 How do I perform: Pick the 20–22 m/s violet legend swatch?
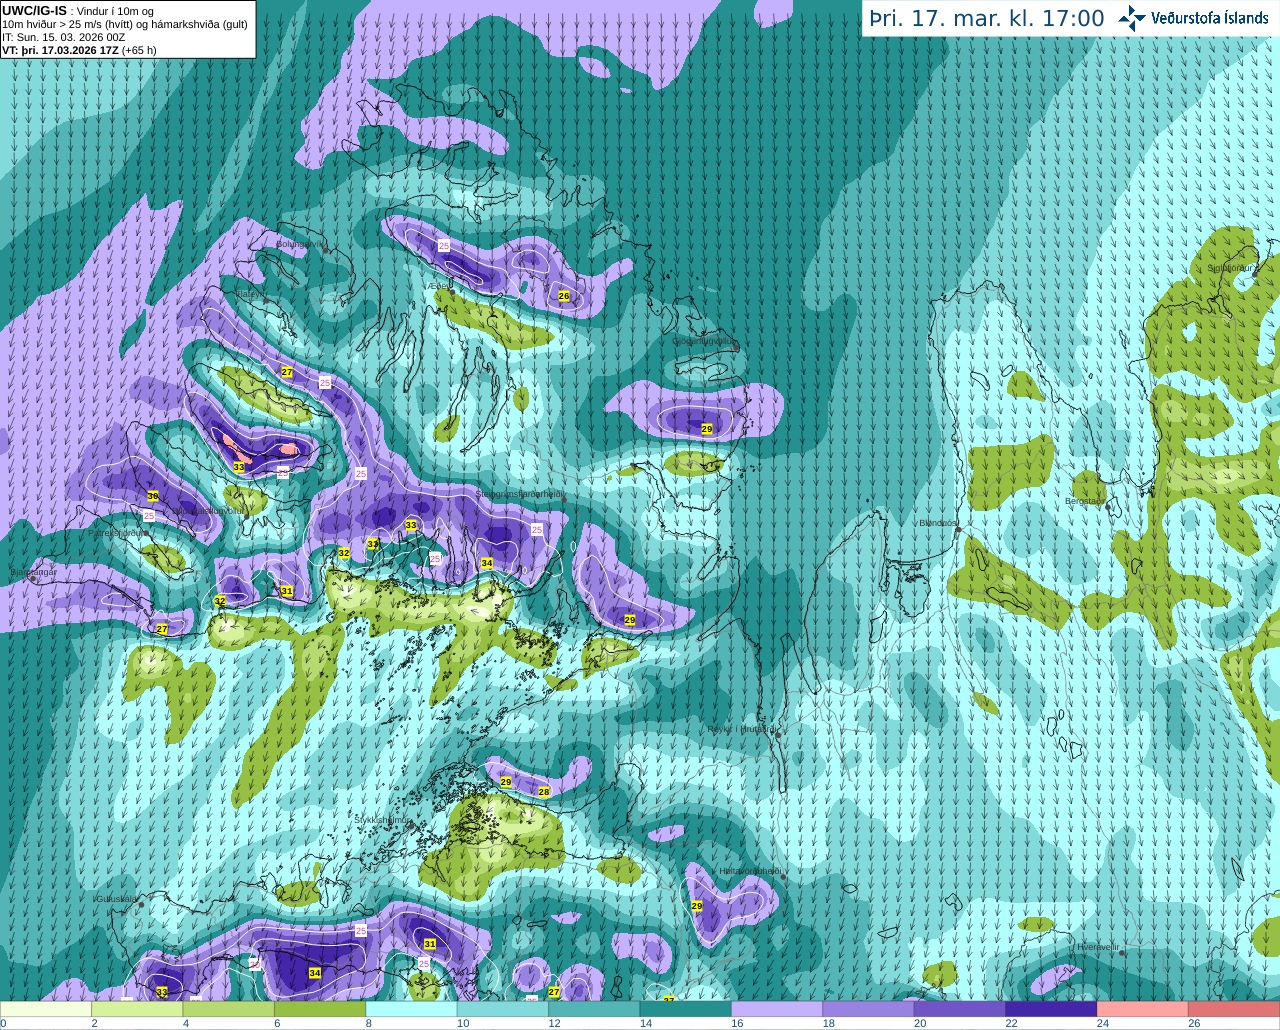point(960,1009)
